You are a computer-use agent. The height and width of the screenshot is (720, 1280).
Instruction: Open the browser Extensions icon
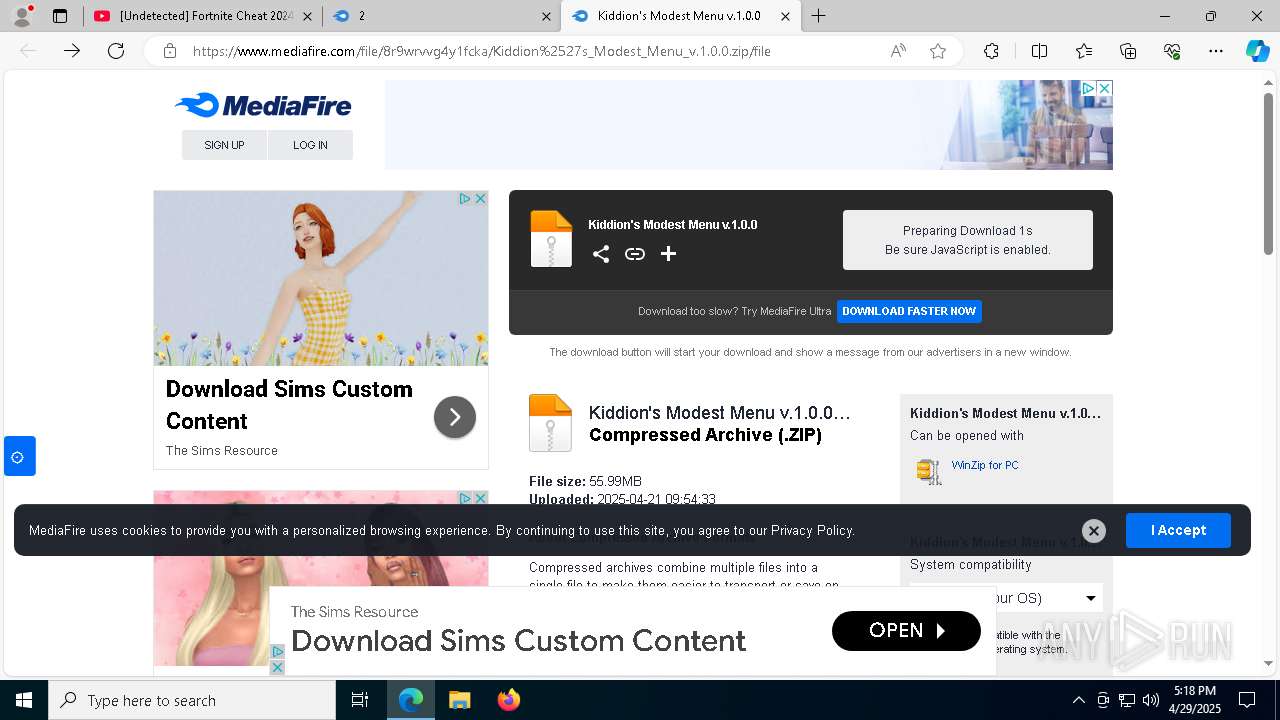coord(991,51)
